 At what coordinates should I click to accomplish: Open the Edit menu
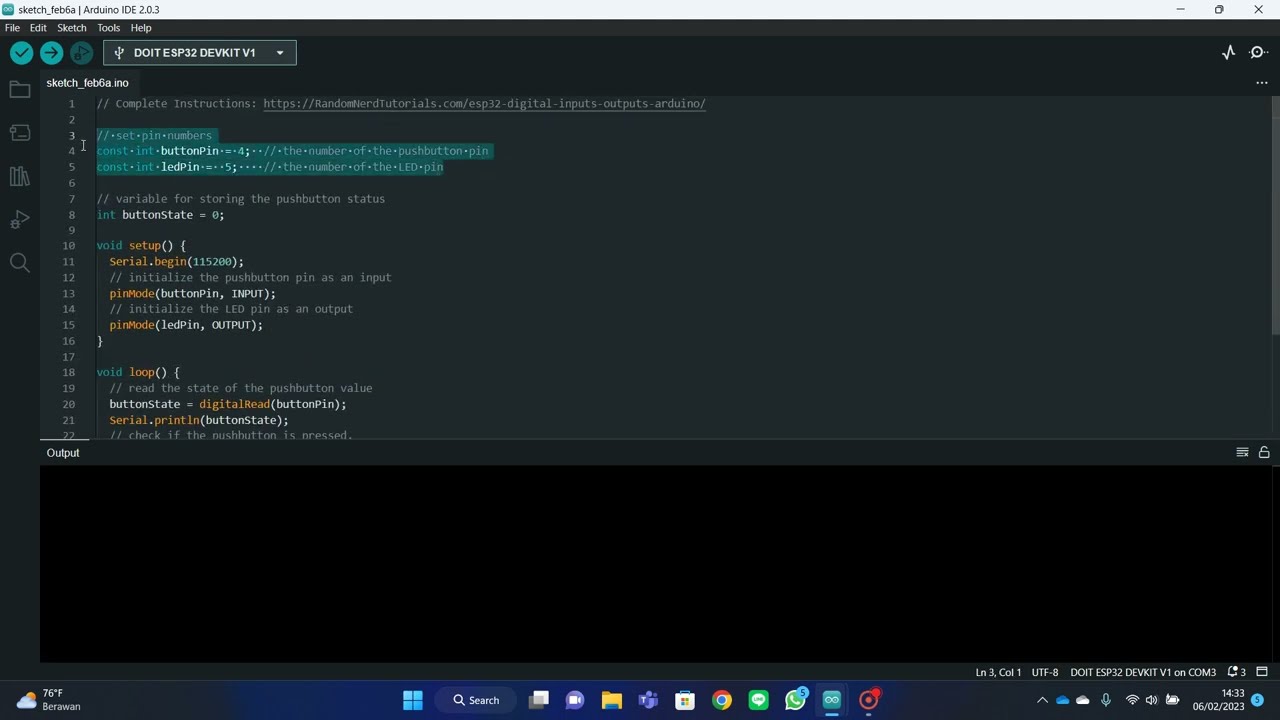38,28
